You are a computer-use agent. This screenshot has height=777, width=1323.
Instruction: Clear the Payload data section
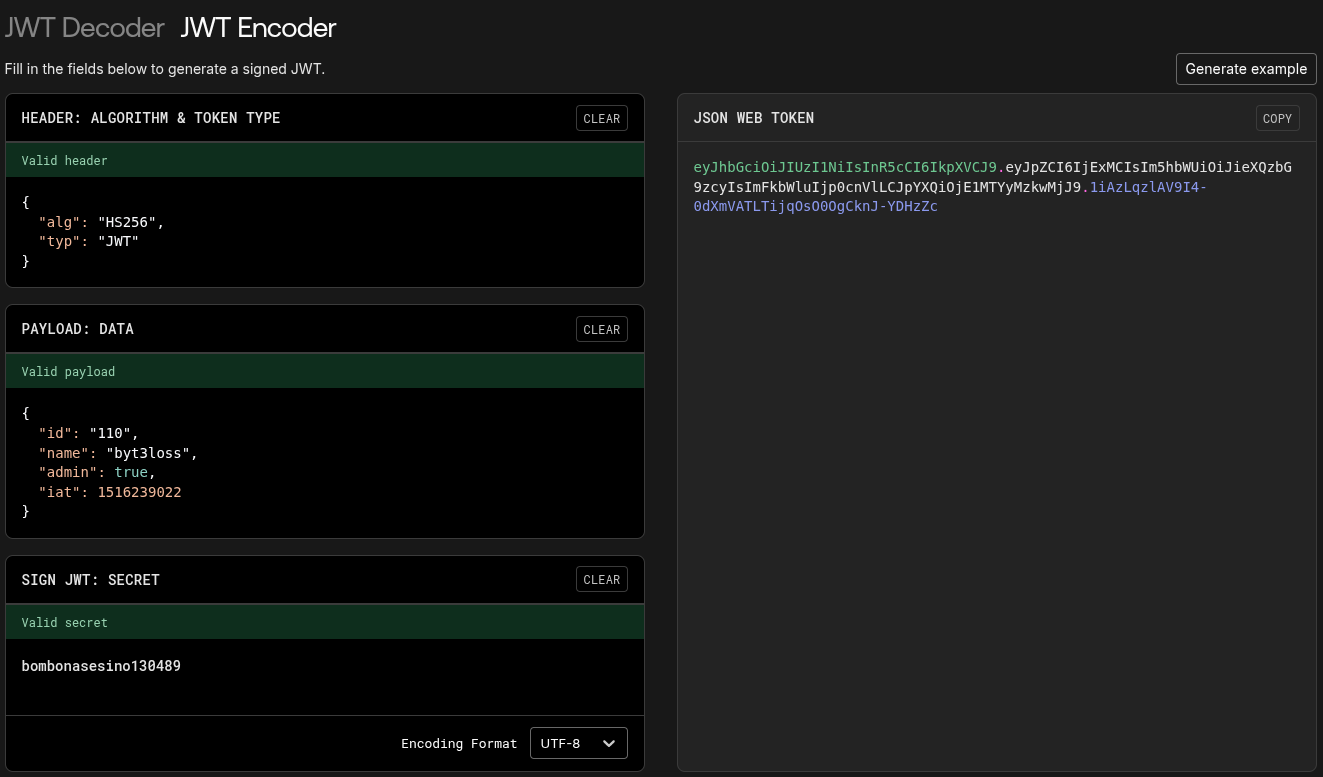pyautogui.click(x=601, y=329)
